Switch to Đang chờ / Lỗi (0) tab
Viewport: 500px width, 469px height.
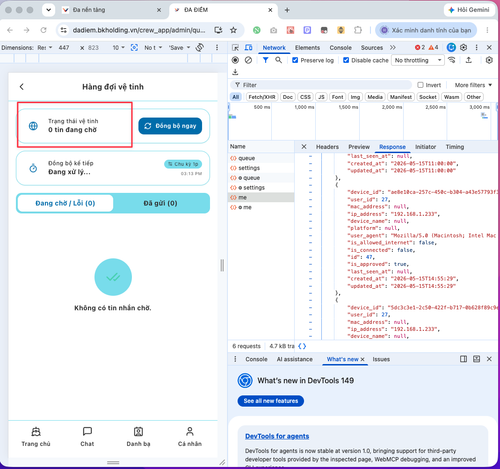click(65, 203)
